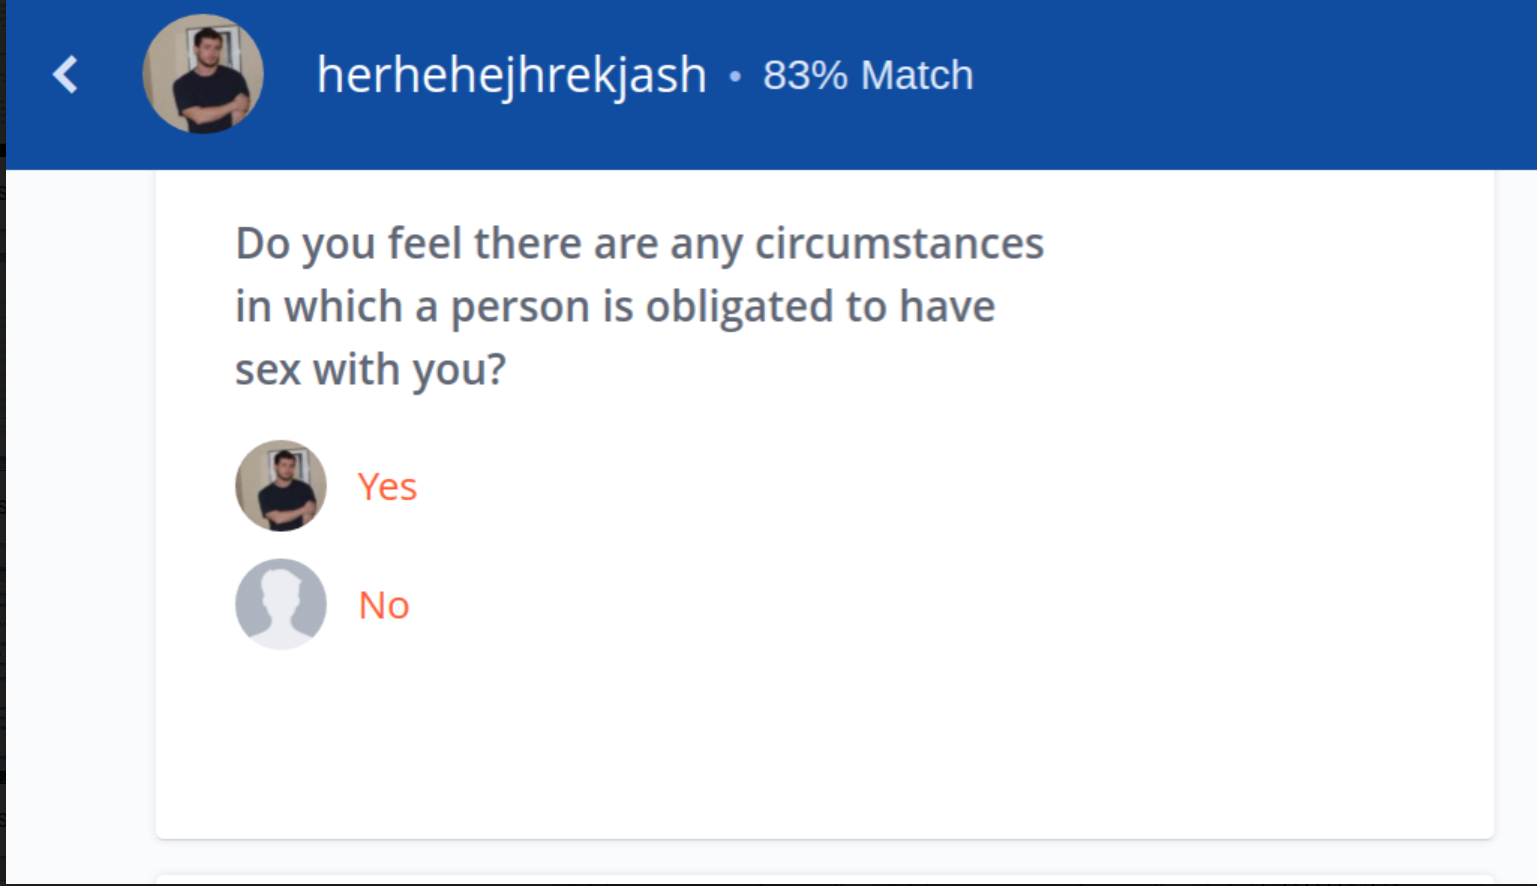Open the next question card peeking at the bottom

pos(824,880)
